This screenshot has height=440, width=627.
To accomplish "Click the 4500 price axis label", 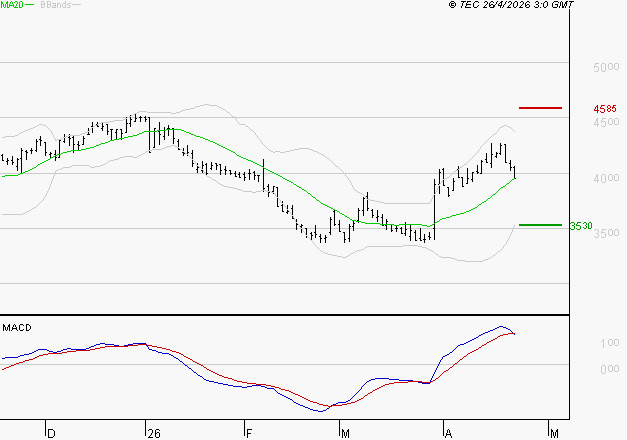I will pyautogui.click(x=606, y=122).
